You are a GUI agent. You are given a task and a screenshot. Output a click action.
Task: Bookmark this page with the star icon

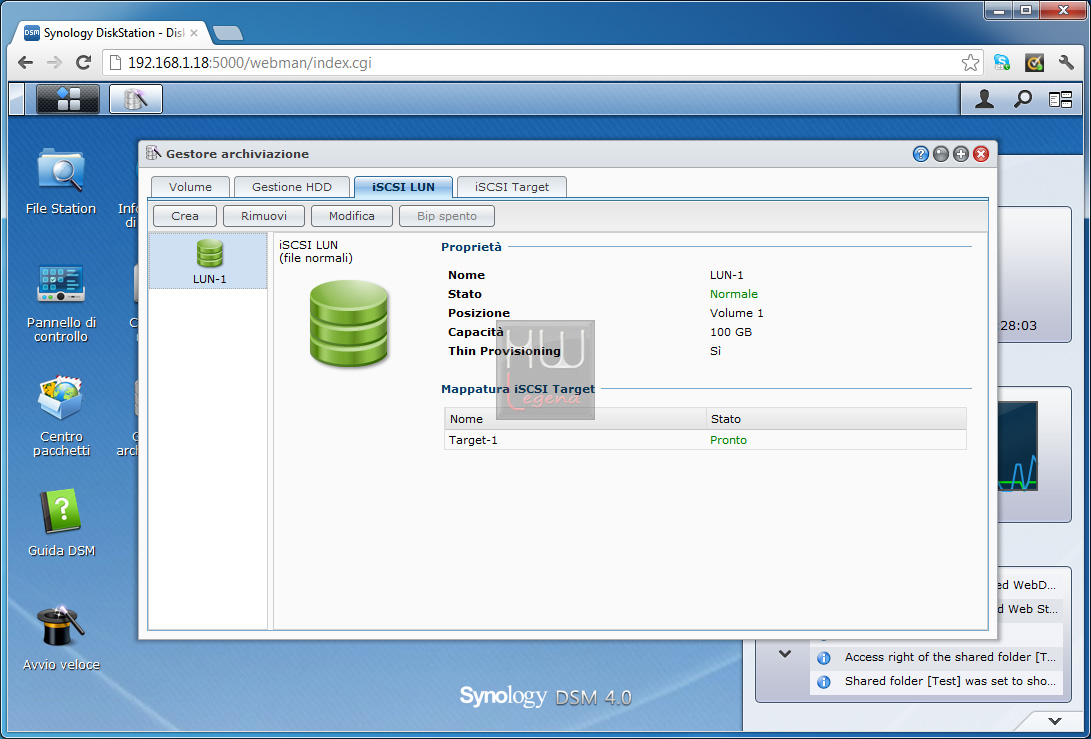(x=970, y=63)
